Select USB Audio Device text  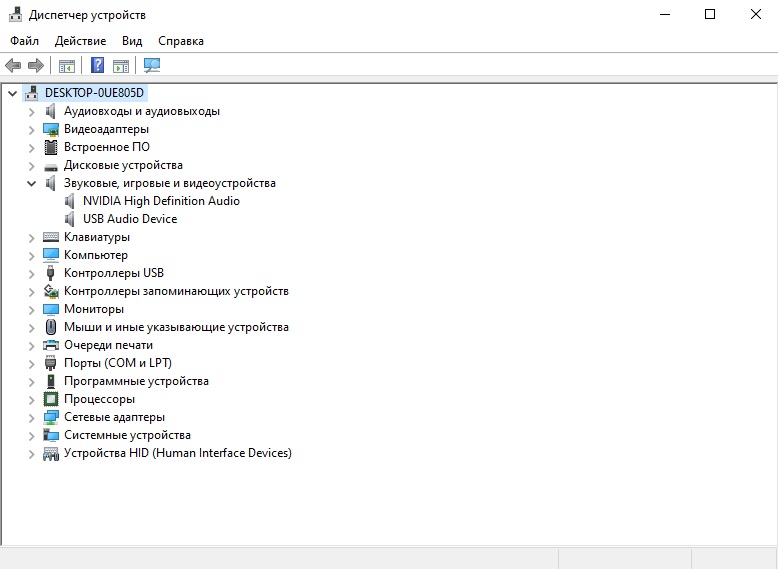(x=130, y=219)
